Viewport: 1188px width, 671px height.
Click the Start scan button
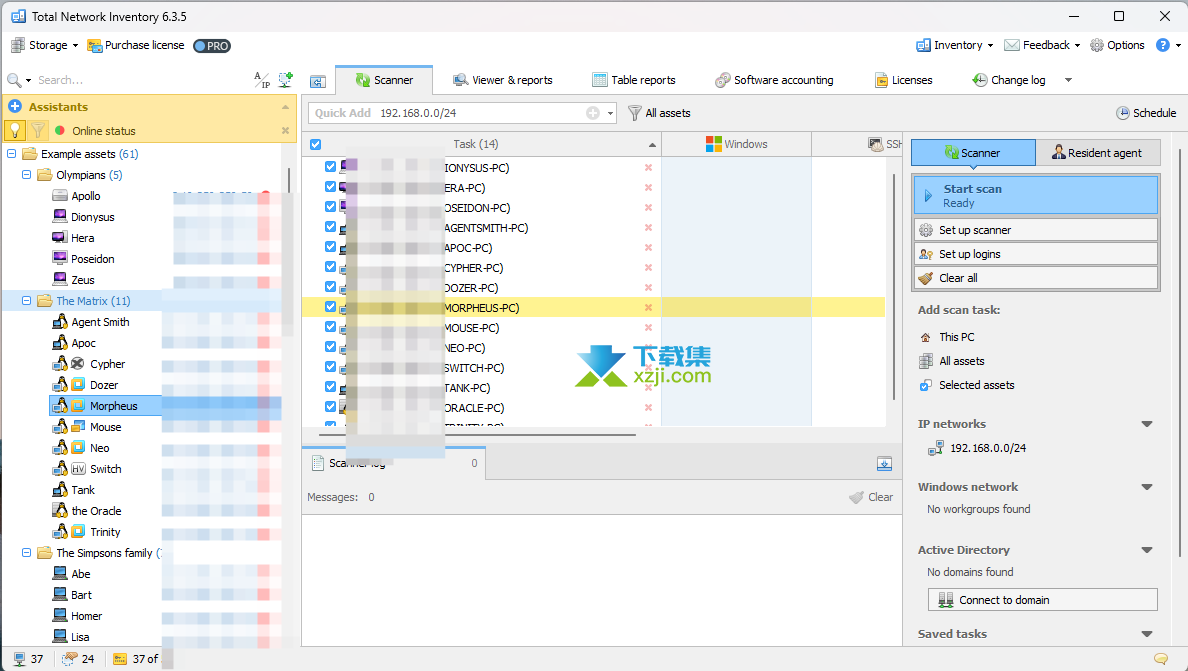pos(1036,195)
